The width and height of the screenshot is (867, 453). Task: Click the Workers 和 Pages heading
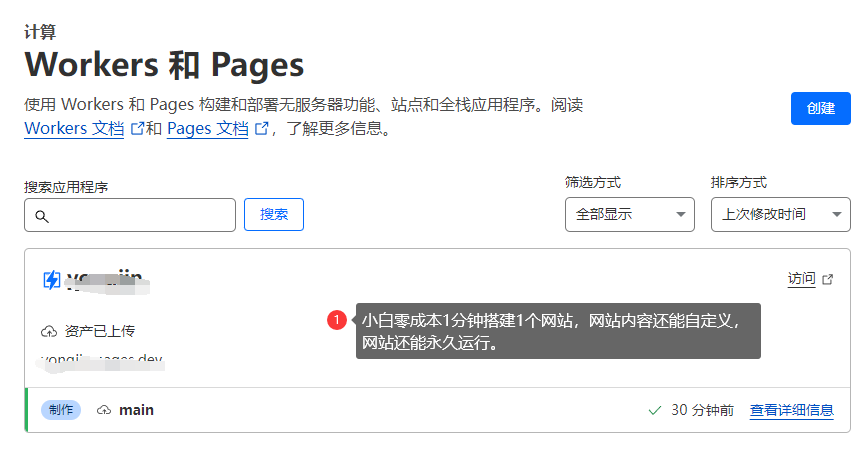tap(164, 65)
